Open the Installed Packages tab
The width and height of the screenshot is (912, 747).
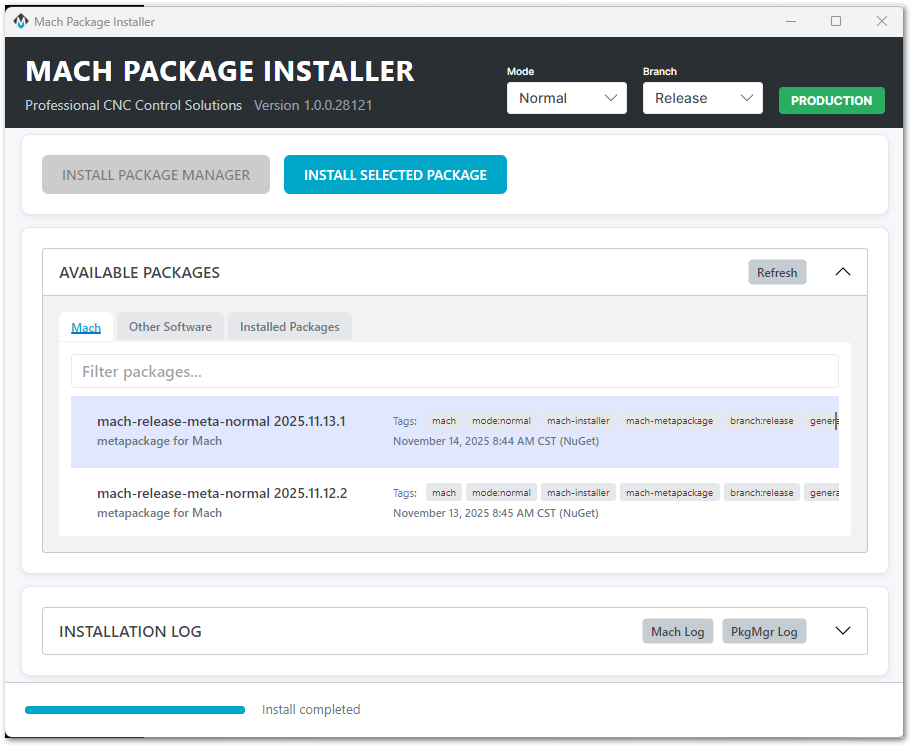tap(289, 327)
